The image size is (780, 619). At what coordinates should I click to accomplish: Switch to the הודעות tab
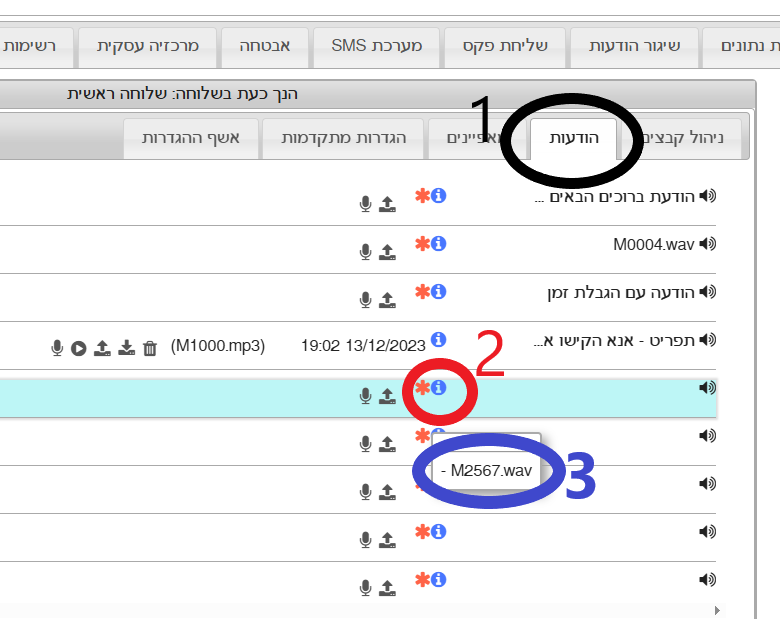coord(574,138)
